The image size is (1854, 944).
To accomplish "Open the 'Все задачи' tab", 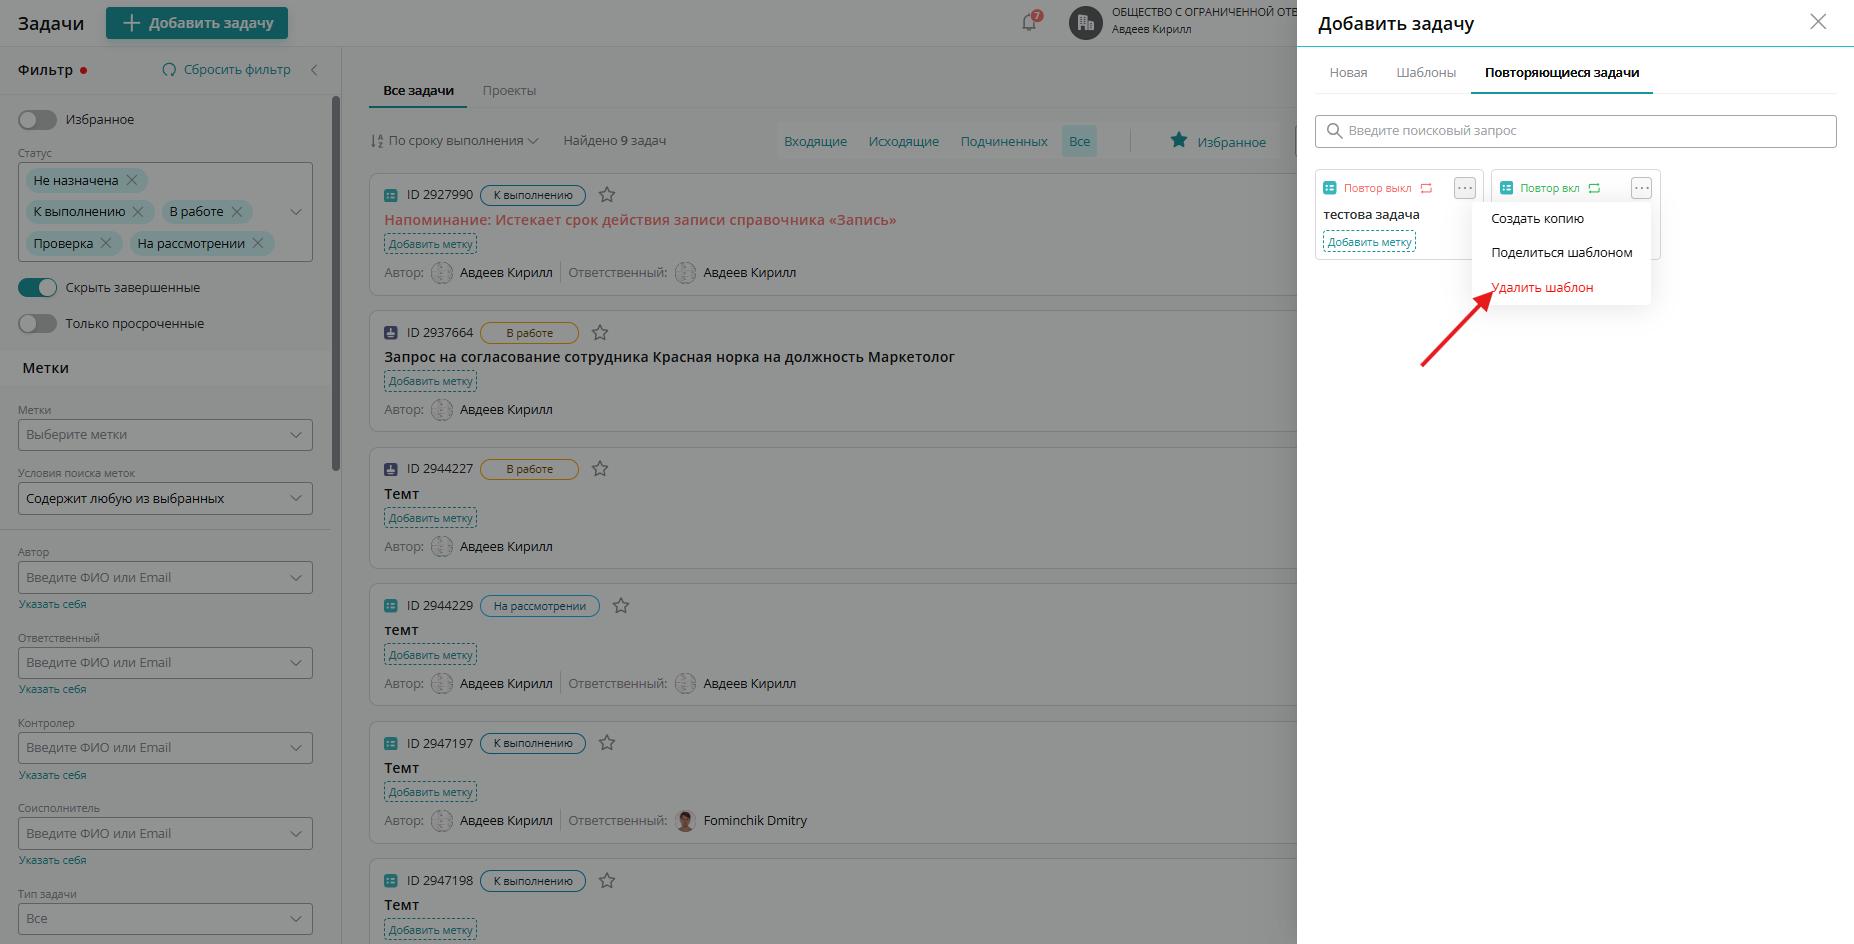I will click(418, 91).
